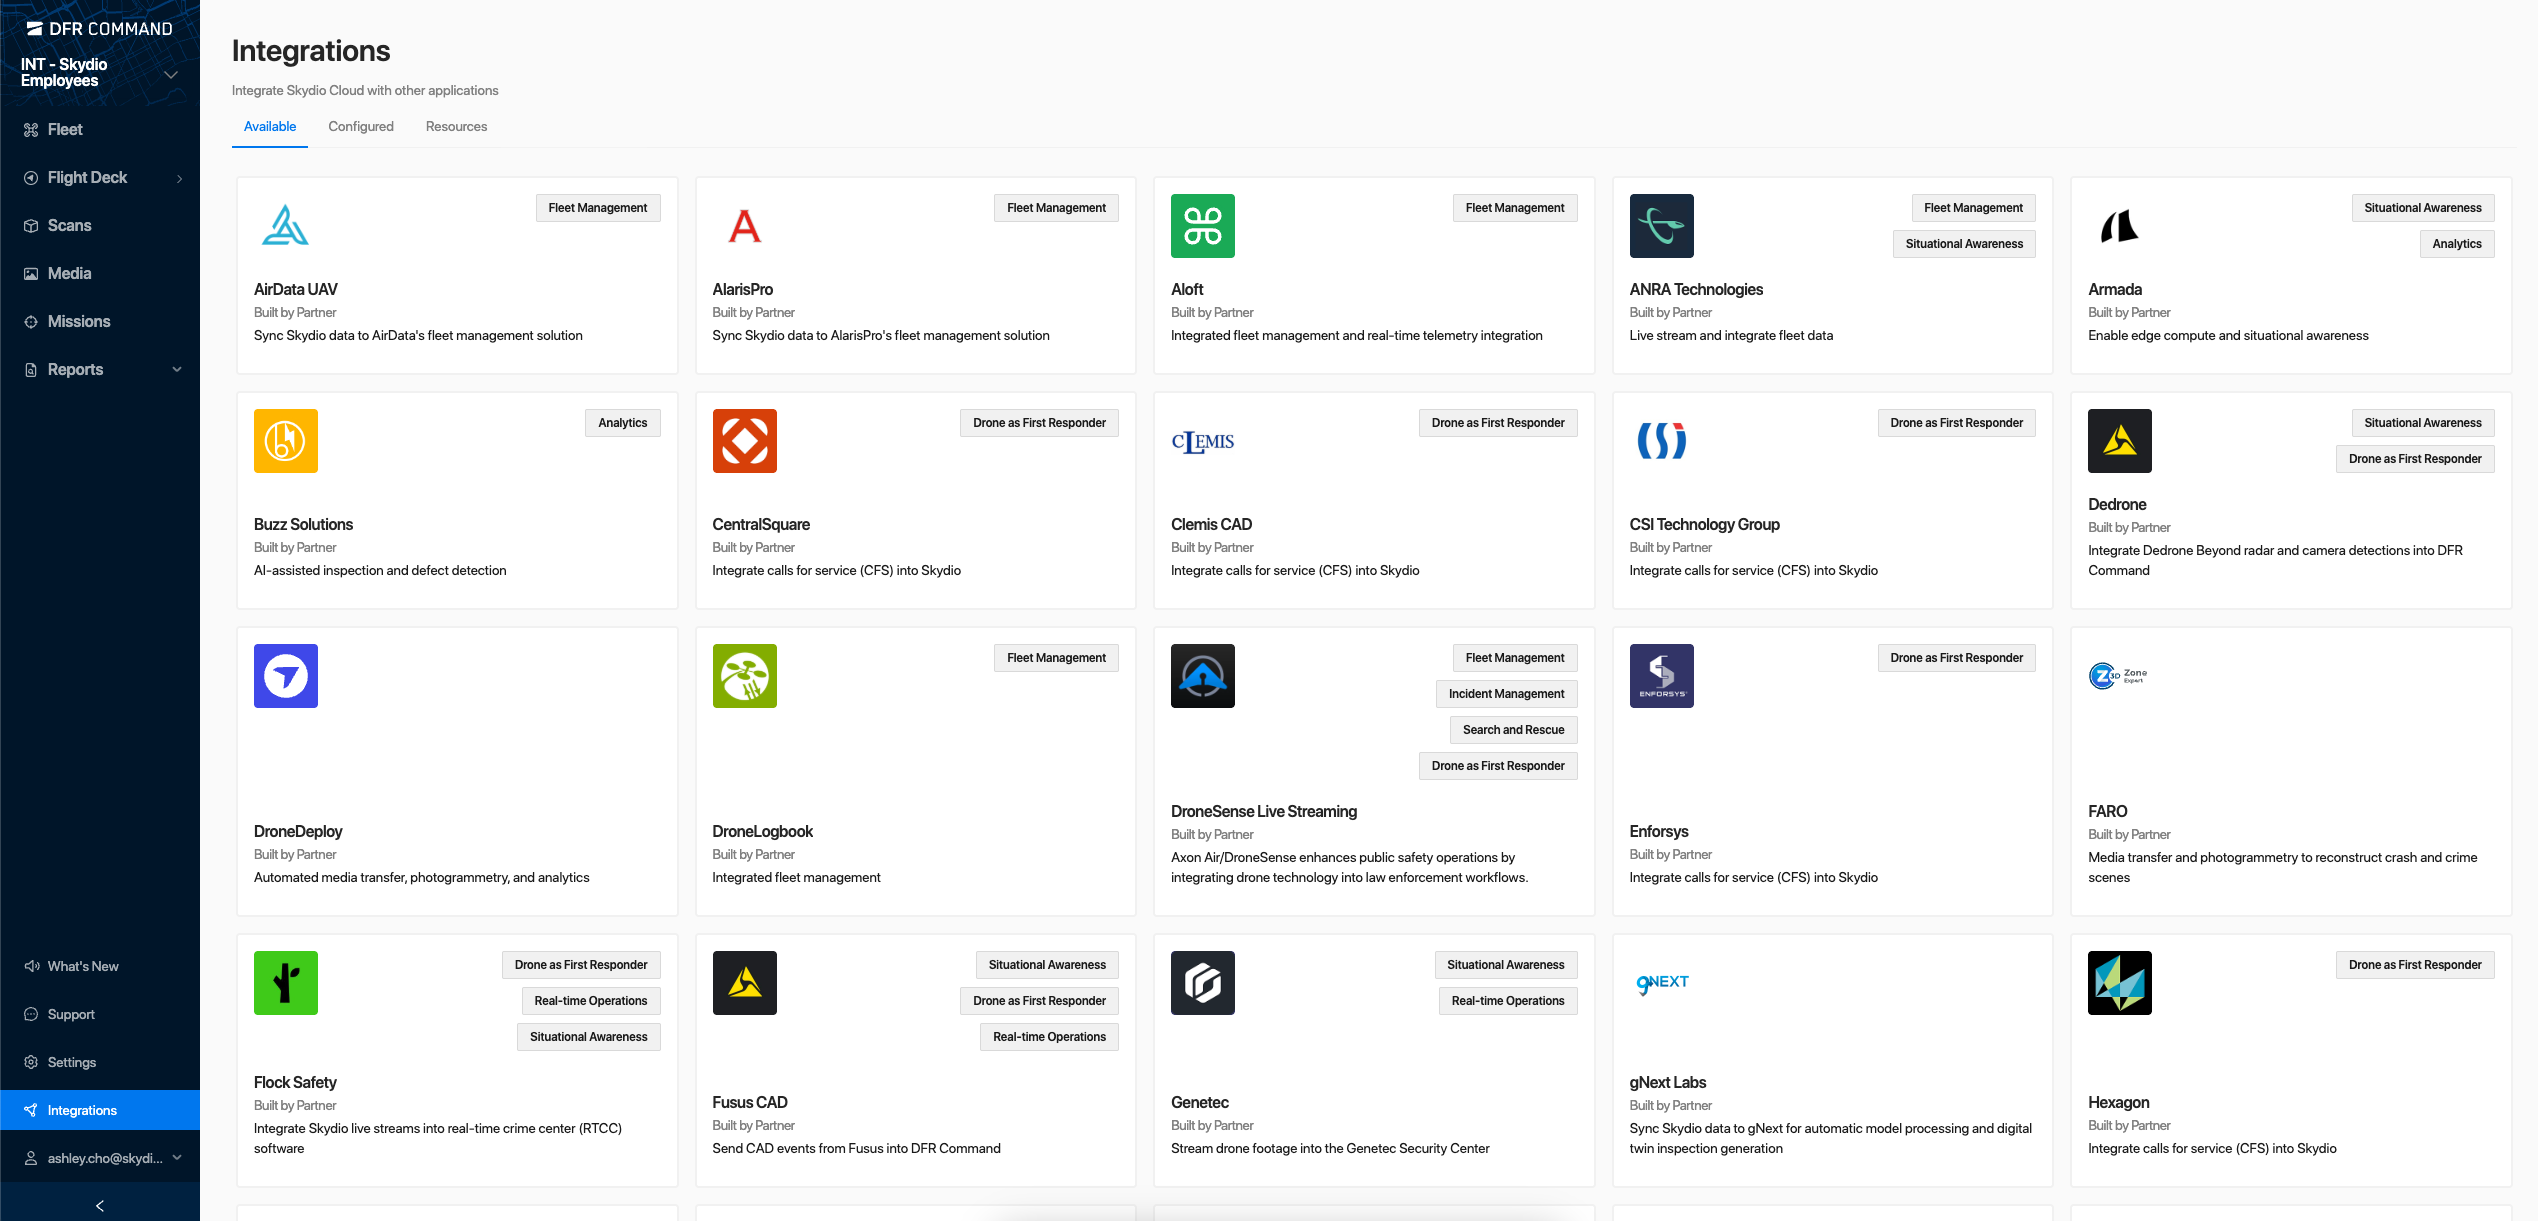
Task: Click Drone as First Responder tag on CentralSquare
Action: click(x=1039, y=423)
